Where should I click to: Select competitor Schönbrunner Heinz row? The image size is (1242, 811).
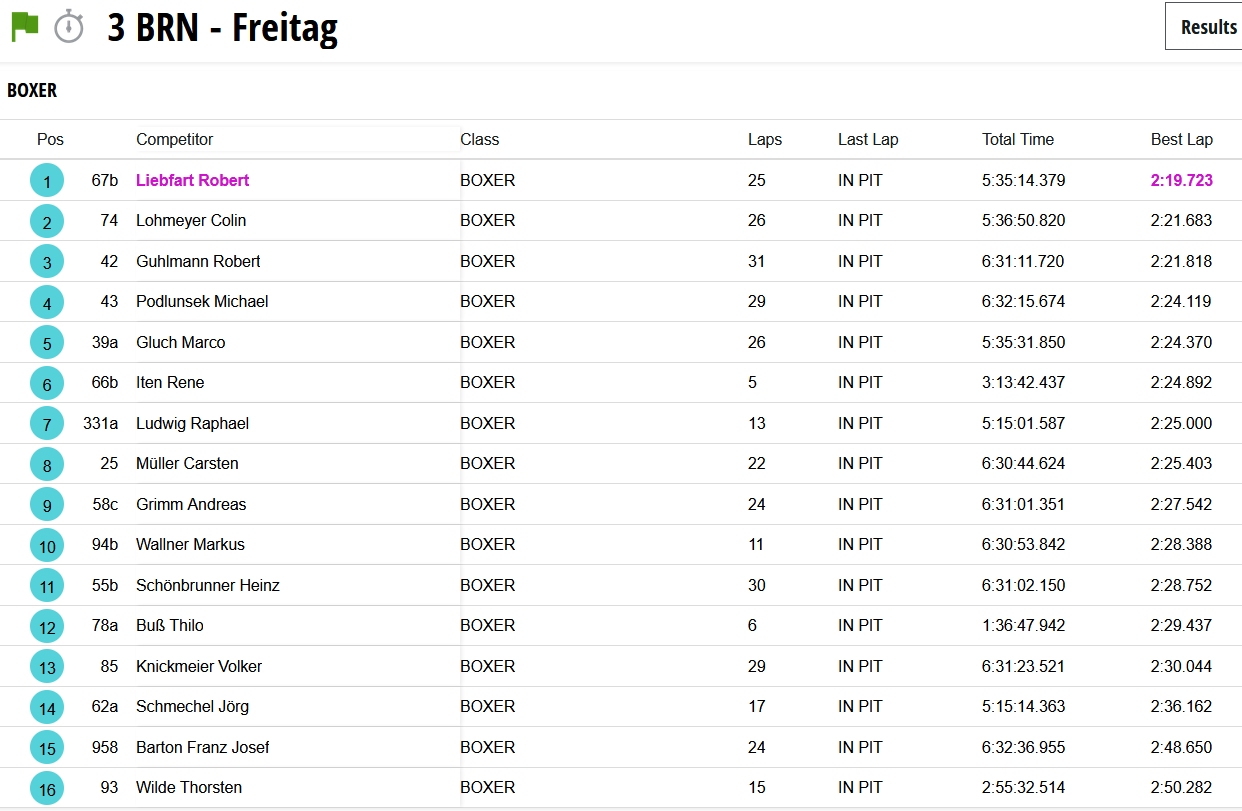pos(208,586)
